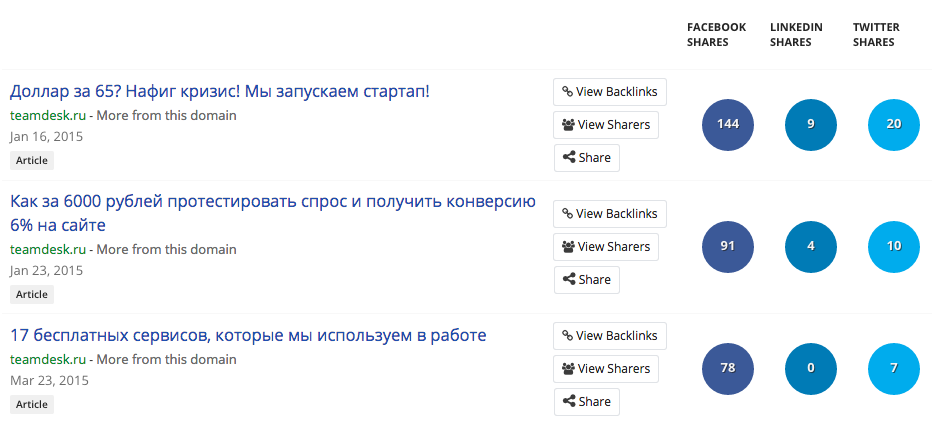Viewport: 932px width, 427px height.
Task: Click teamdesk.ru domain under the first article
Action: pyautogui.click(x=48, y=115)
